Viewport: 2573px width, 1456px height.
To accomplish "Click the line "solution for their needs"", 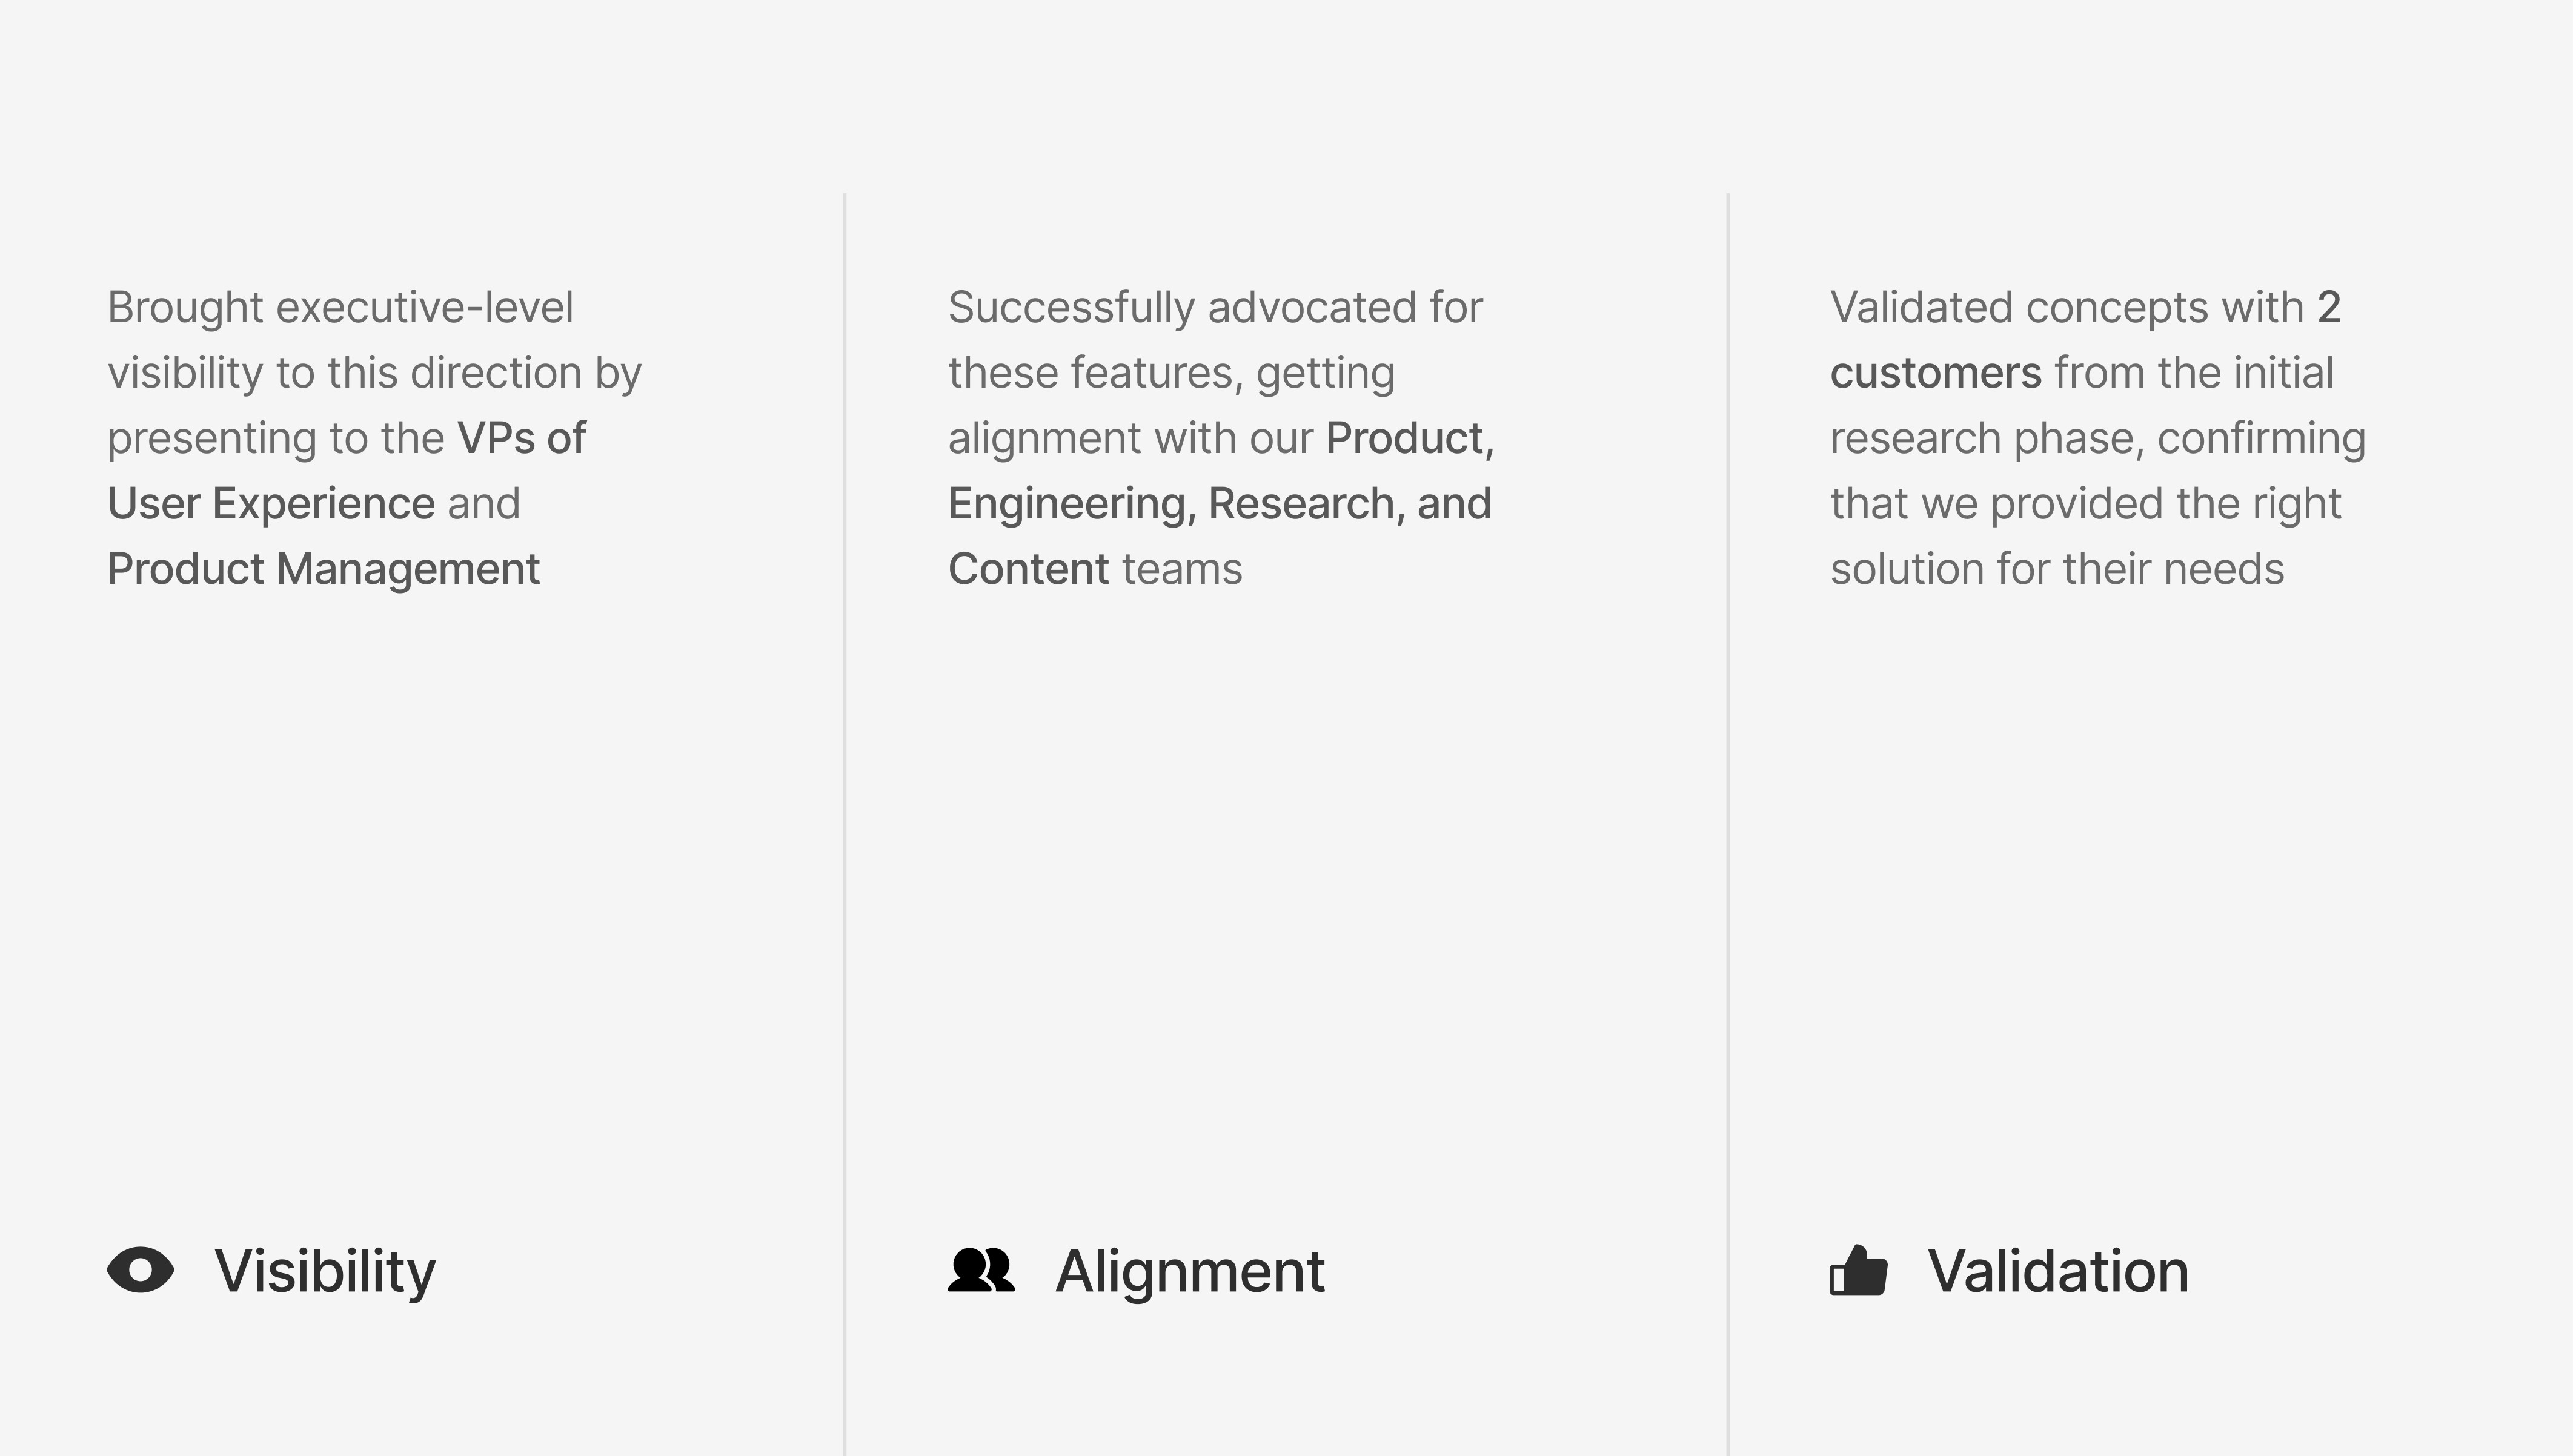I will 2057,569.
